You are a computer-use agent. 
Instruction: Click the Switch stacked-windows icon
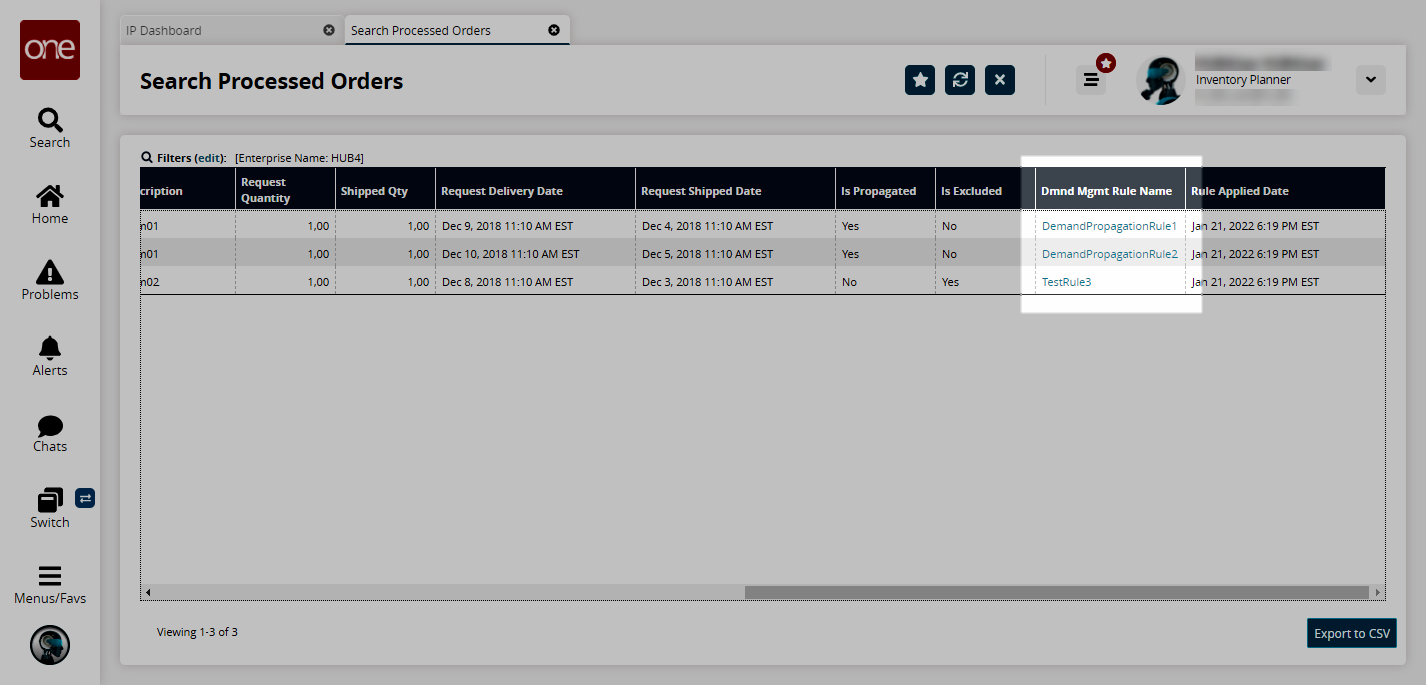(50, 499)
